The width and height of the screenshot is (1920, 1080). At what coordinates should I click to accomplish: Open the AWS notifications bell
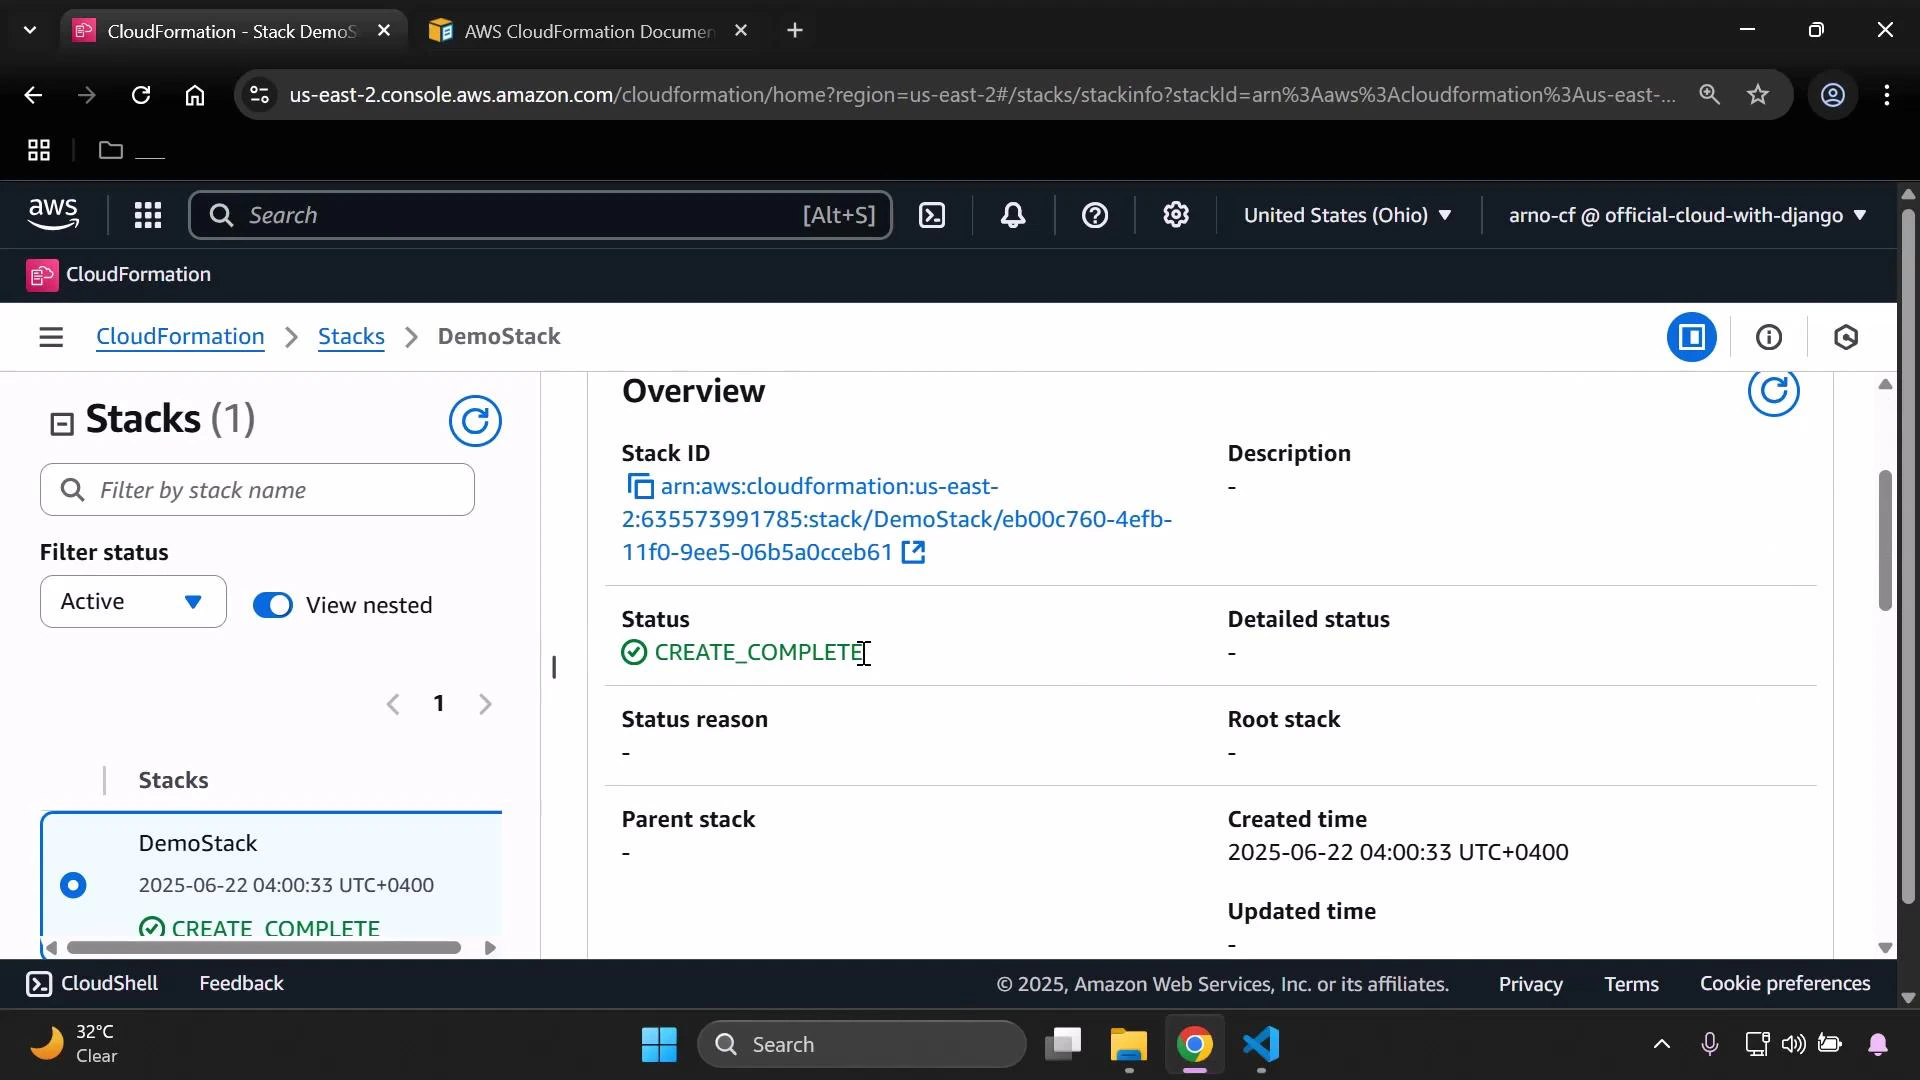tap(1013, 215)
